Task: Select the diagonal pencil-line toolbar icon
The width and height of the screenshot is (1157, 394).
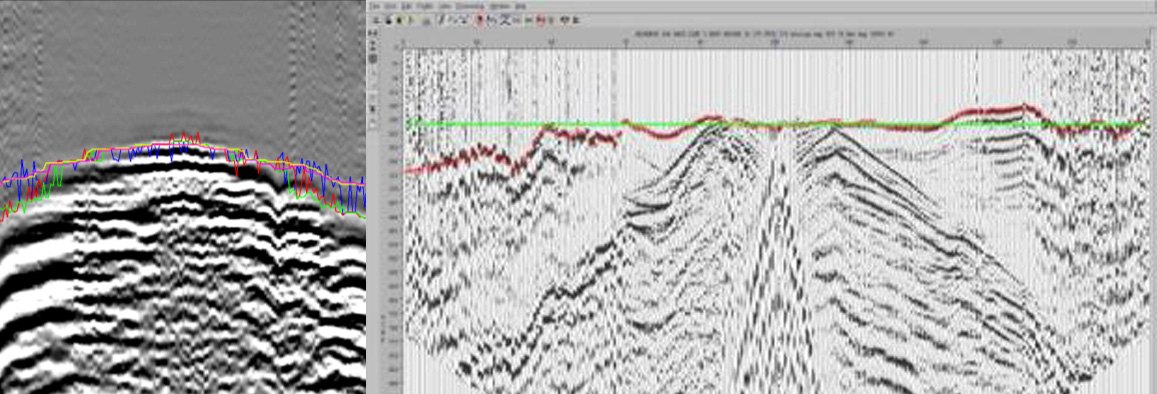Action: (441, 20)
